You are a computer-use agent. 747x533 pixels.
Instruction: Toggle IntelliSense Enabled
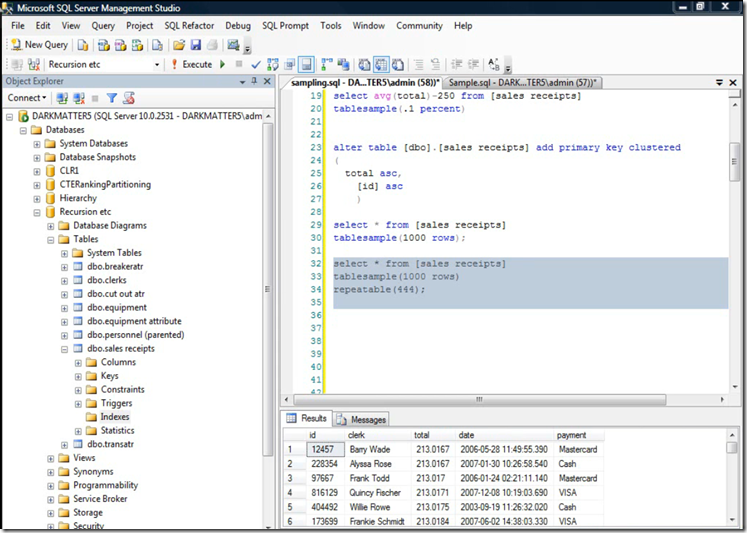pos(306,64)
